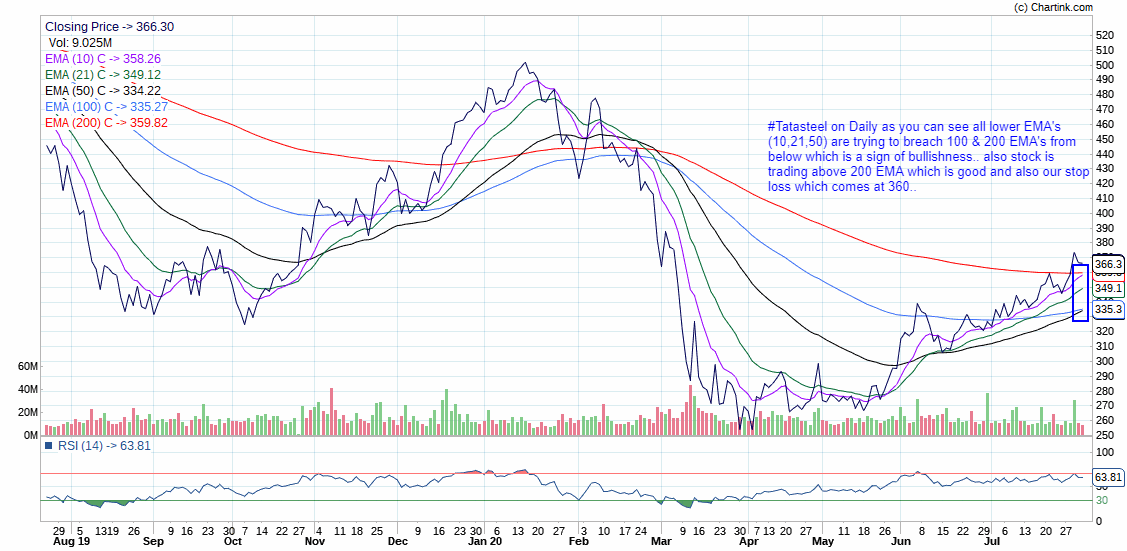Click the price peak near 500 in January
The width and height of the screenshot is (1127, 551).
(x=525, y=63)
